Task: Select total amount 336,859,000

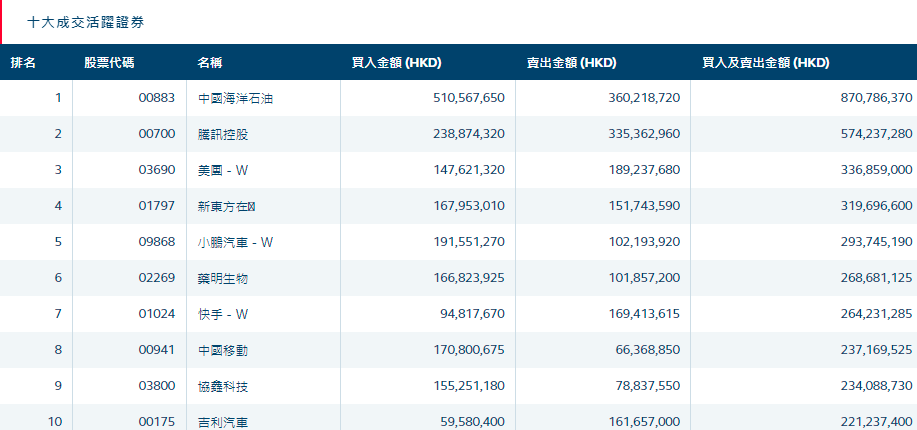Action: click(876, 170)
